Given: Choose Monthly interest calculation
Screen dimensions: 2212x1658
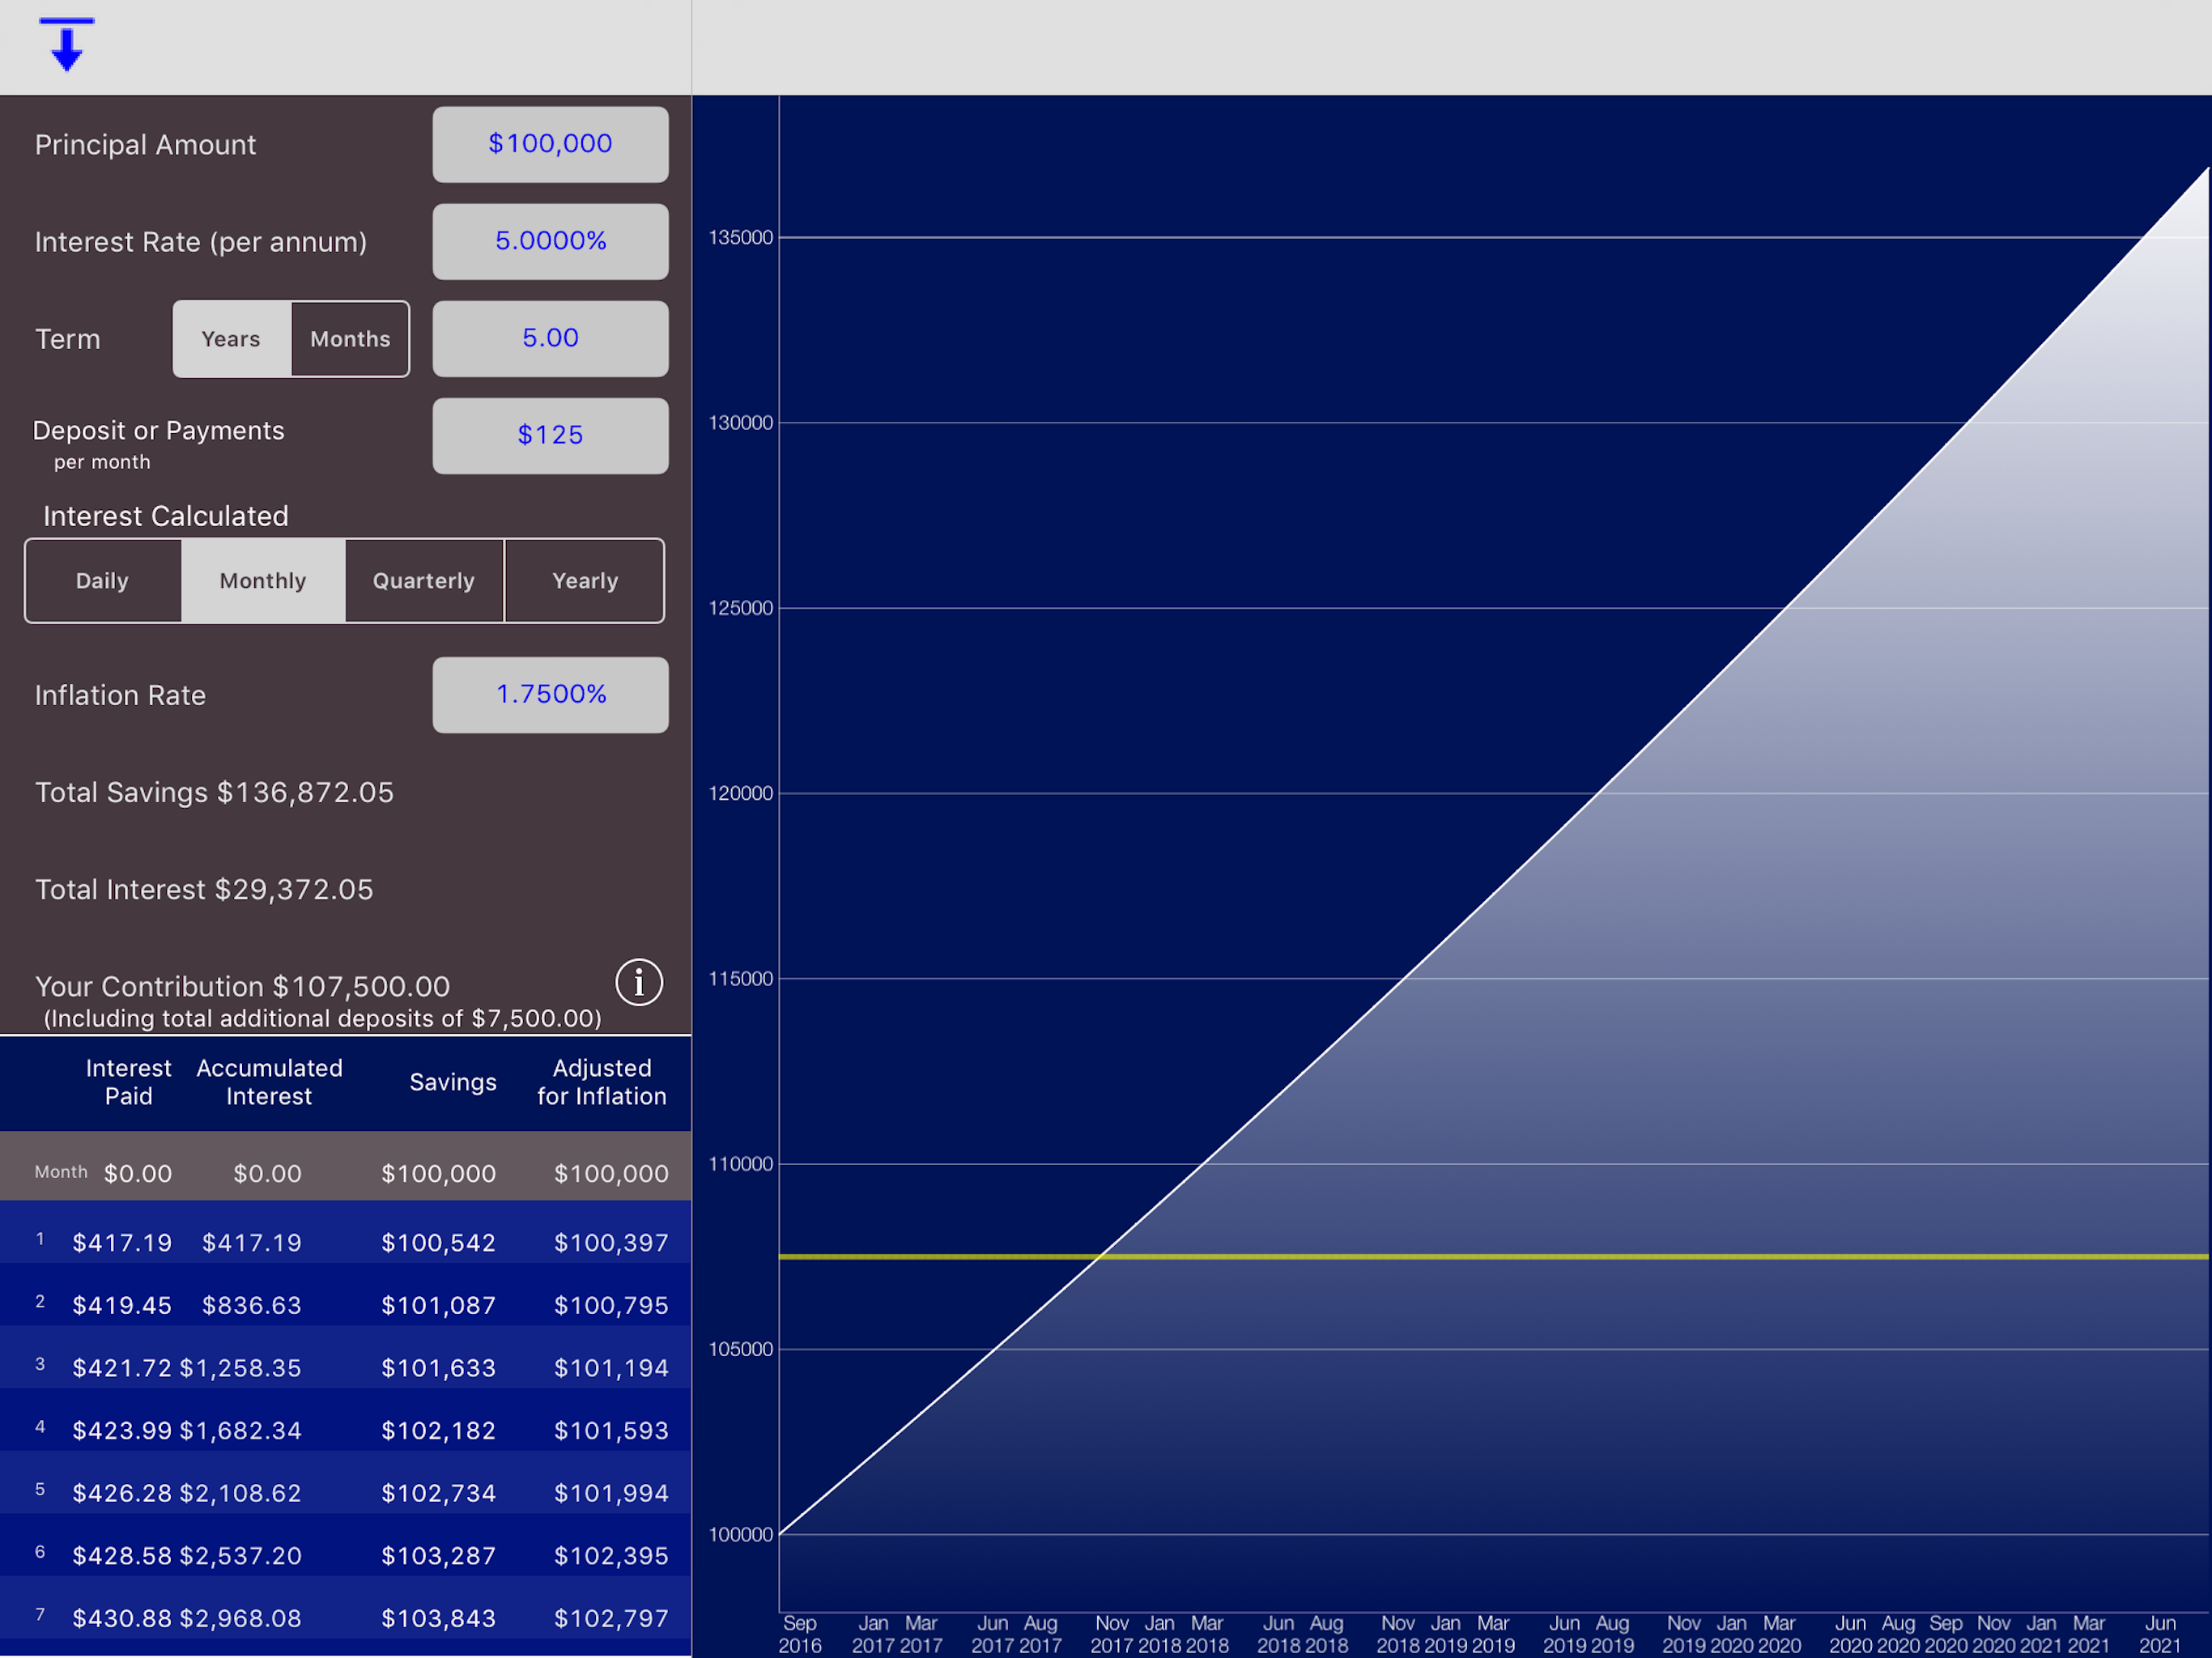Looking at the screenshot, I should tap(263, 581).
